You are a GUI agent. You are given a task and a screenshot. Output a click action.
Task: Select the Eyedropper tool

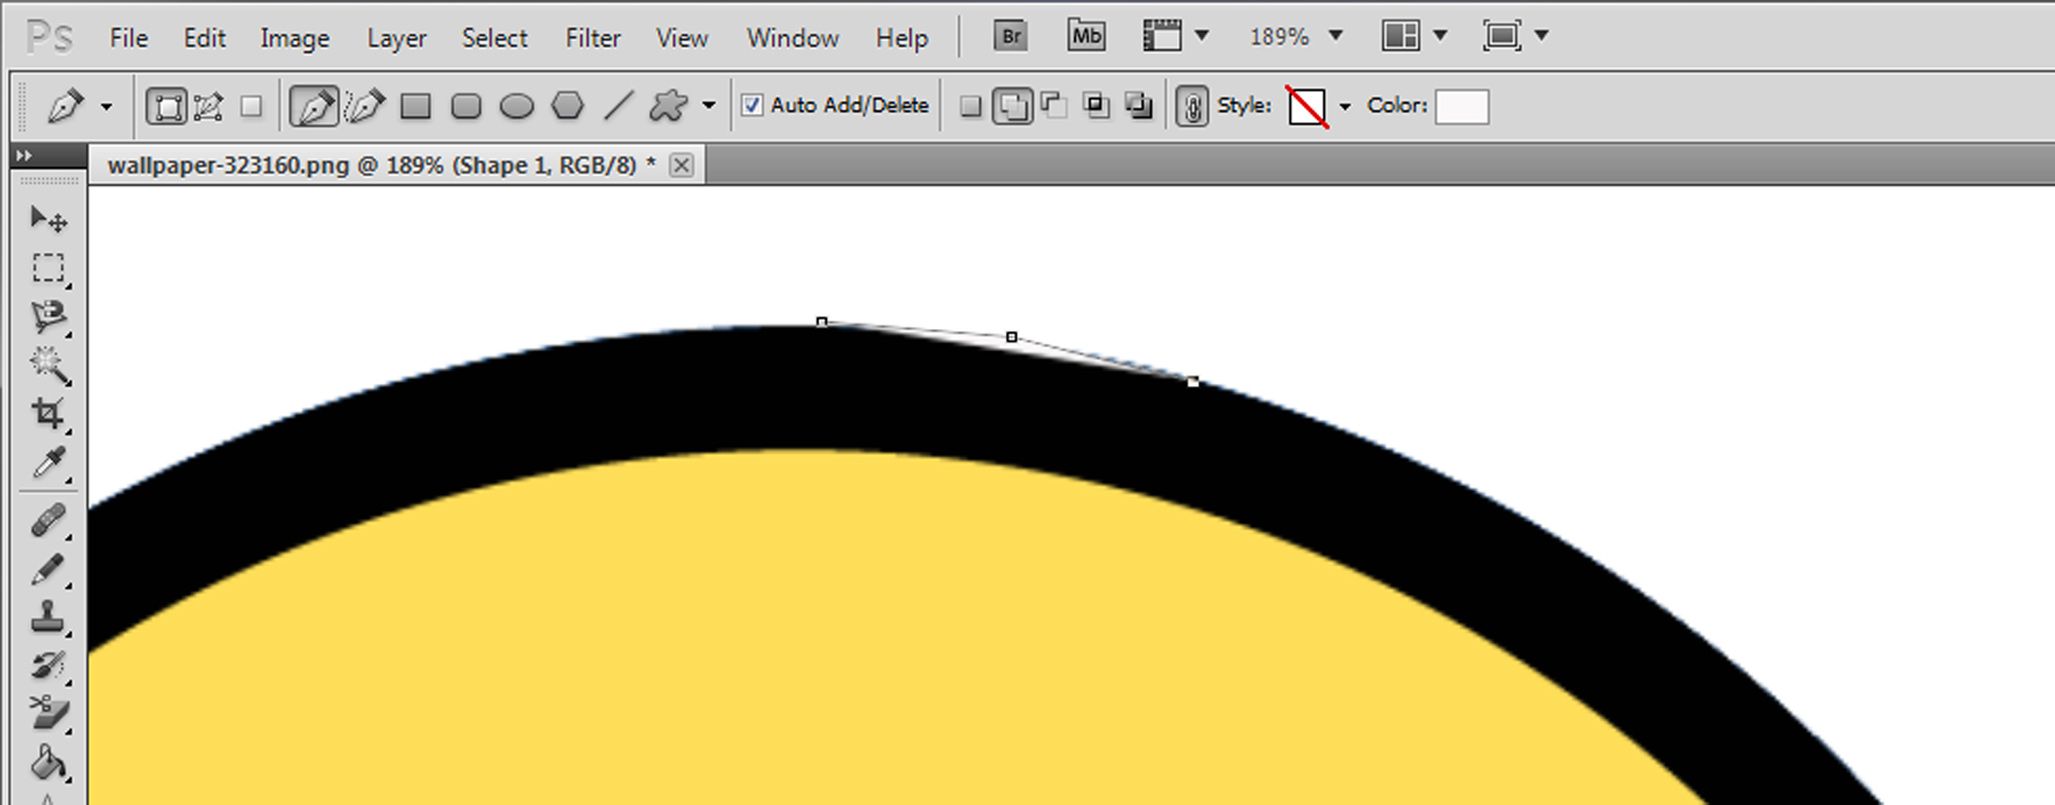tap(48, 462)
